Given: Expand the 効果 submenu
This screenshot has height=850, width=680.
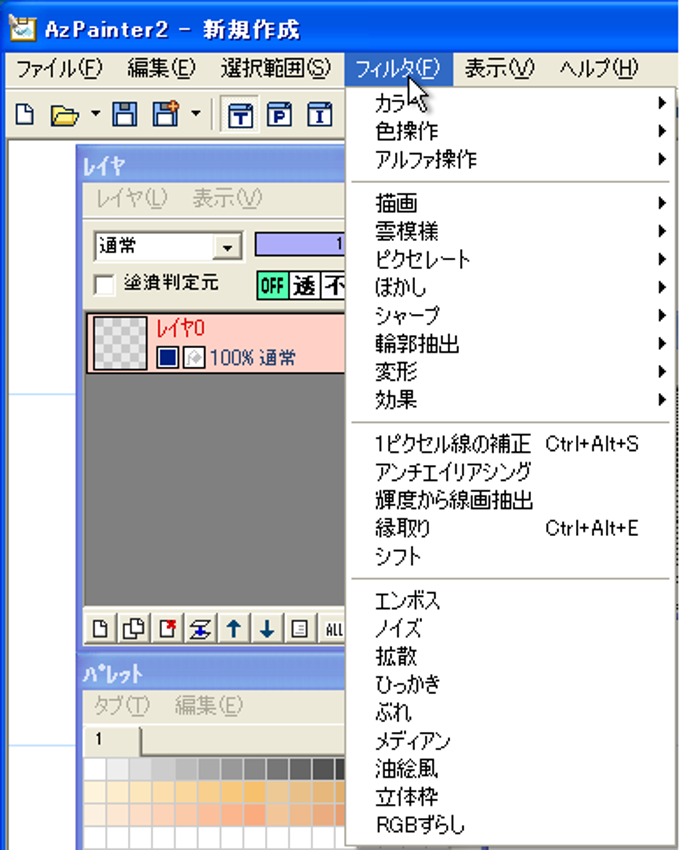Looking at the screenshot, I should pyautogui.click(x=510, y=400).
